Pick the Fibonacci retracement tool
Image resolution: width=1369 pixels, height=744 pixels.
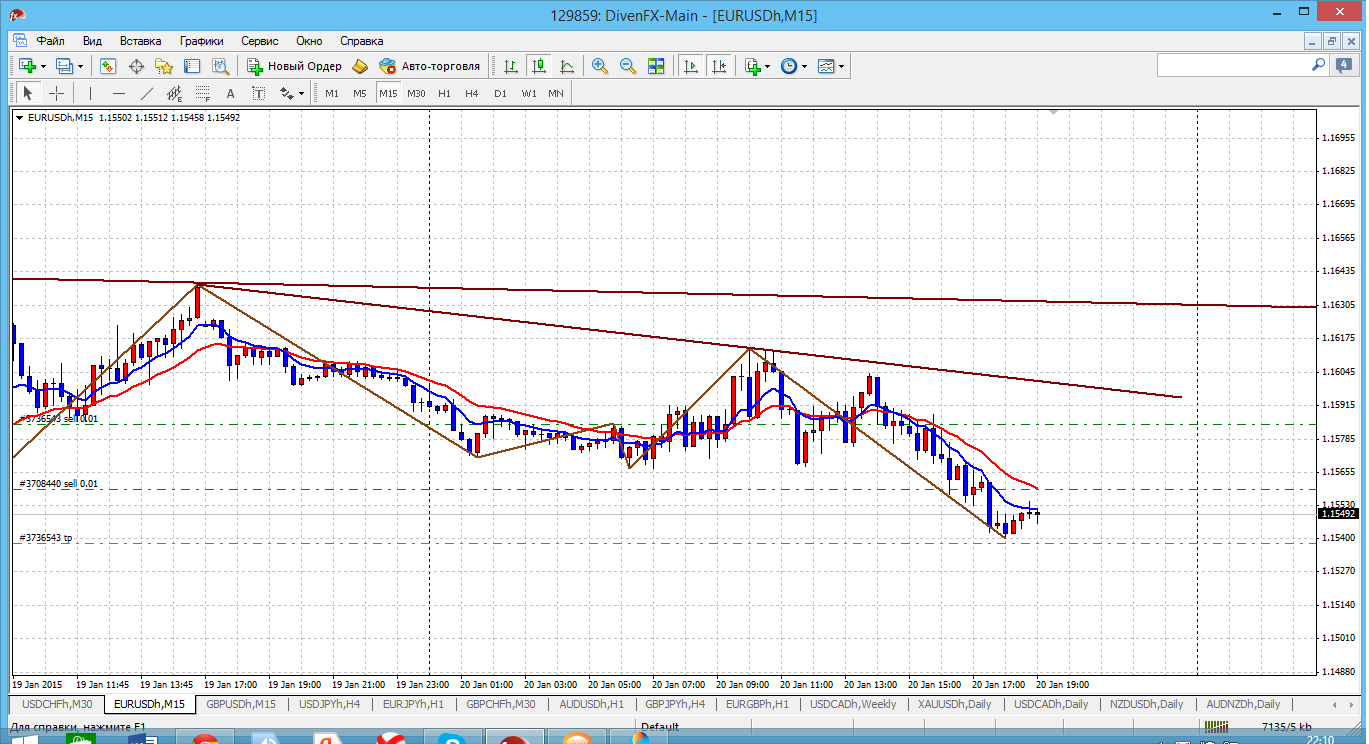204,93
